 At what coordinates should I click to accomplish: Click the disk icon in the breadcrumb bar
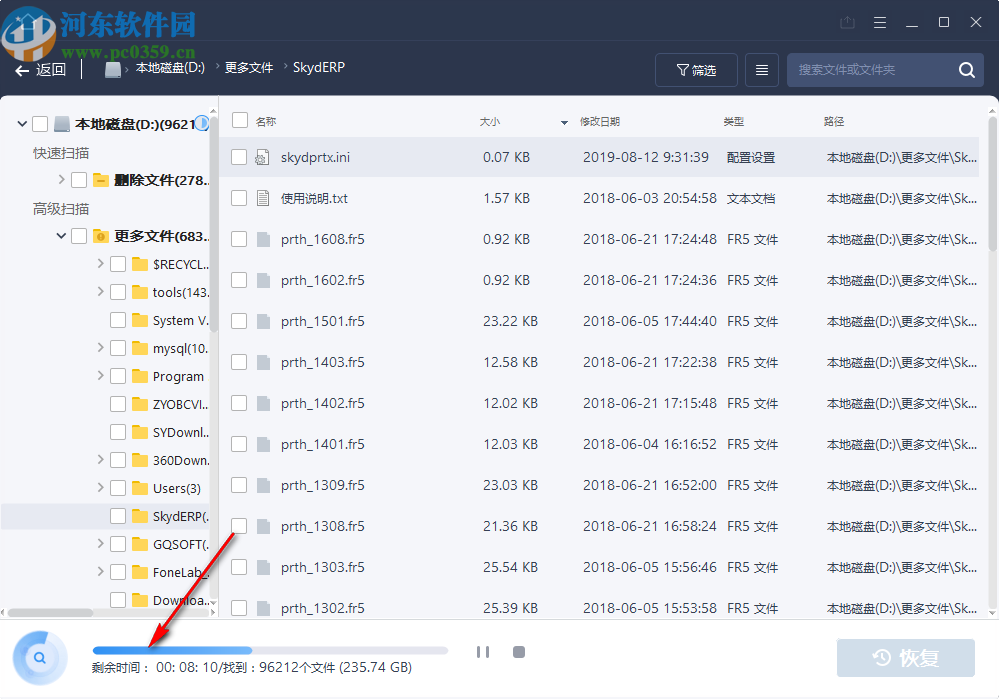pos(113,67)
